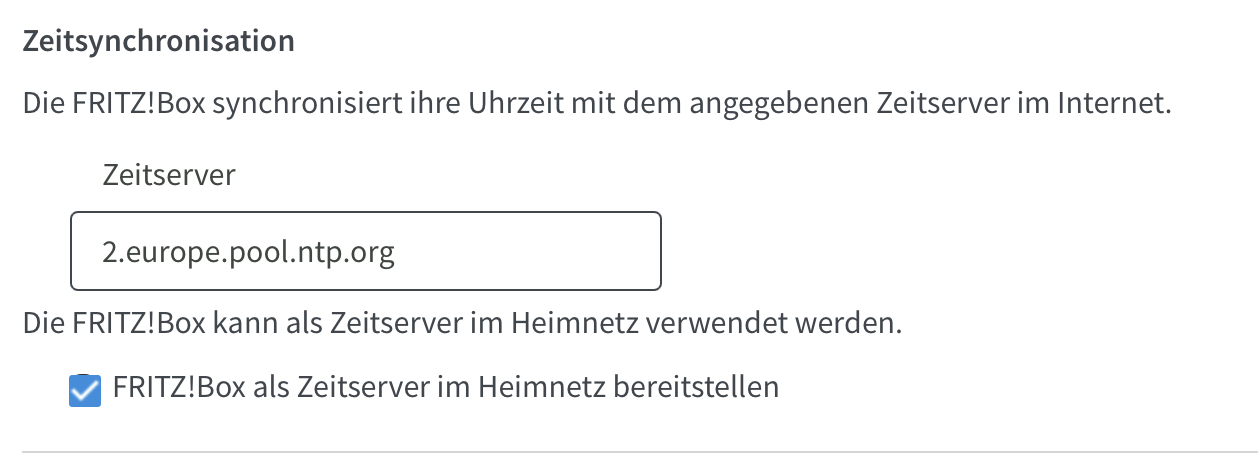Click the sentence about synchronising with the Internet time server
Screen dimensions: 1258x462
pyautogui.click(x=596, y=104)
